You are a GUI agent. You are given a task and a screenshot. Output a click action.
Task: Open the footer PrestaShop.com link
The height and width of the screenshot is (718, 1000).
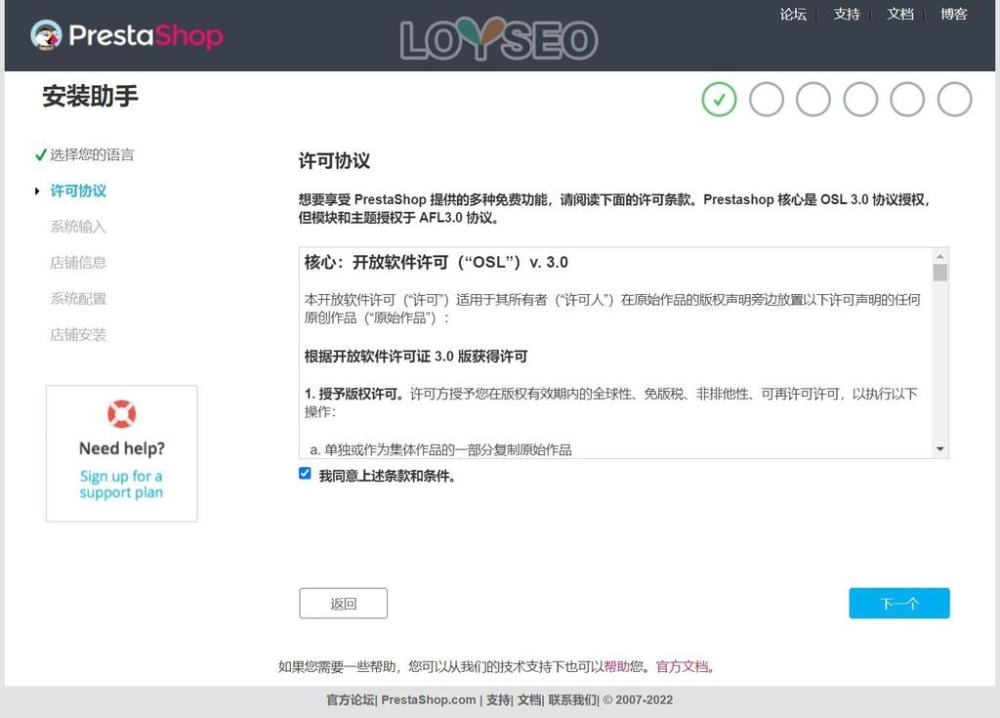pos(429,700)
